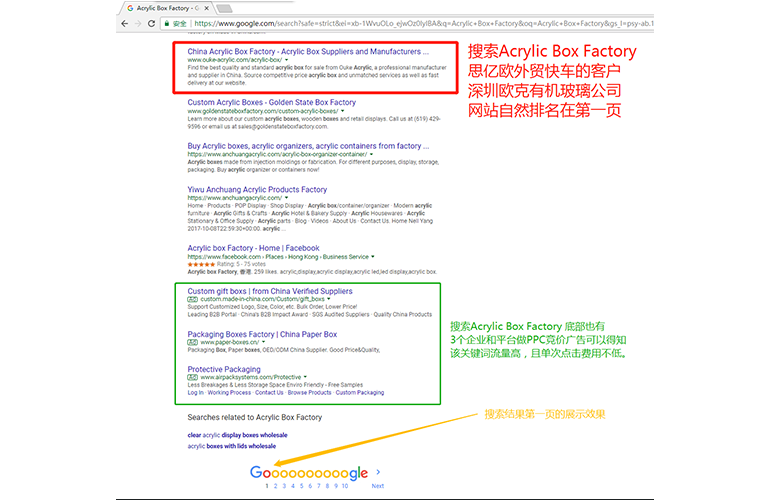
Task: Open China Acrylic Box Factory result
Action: coord(308,52)
